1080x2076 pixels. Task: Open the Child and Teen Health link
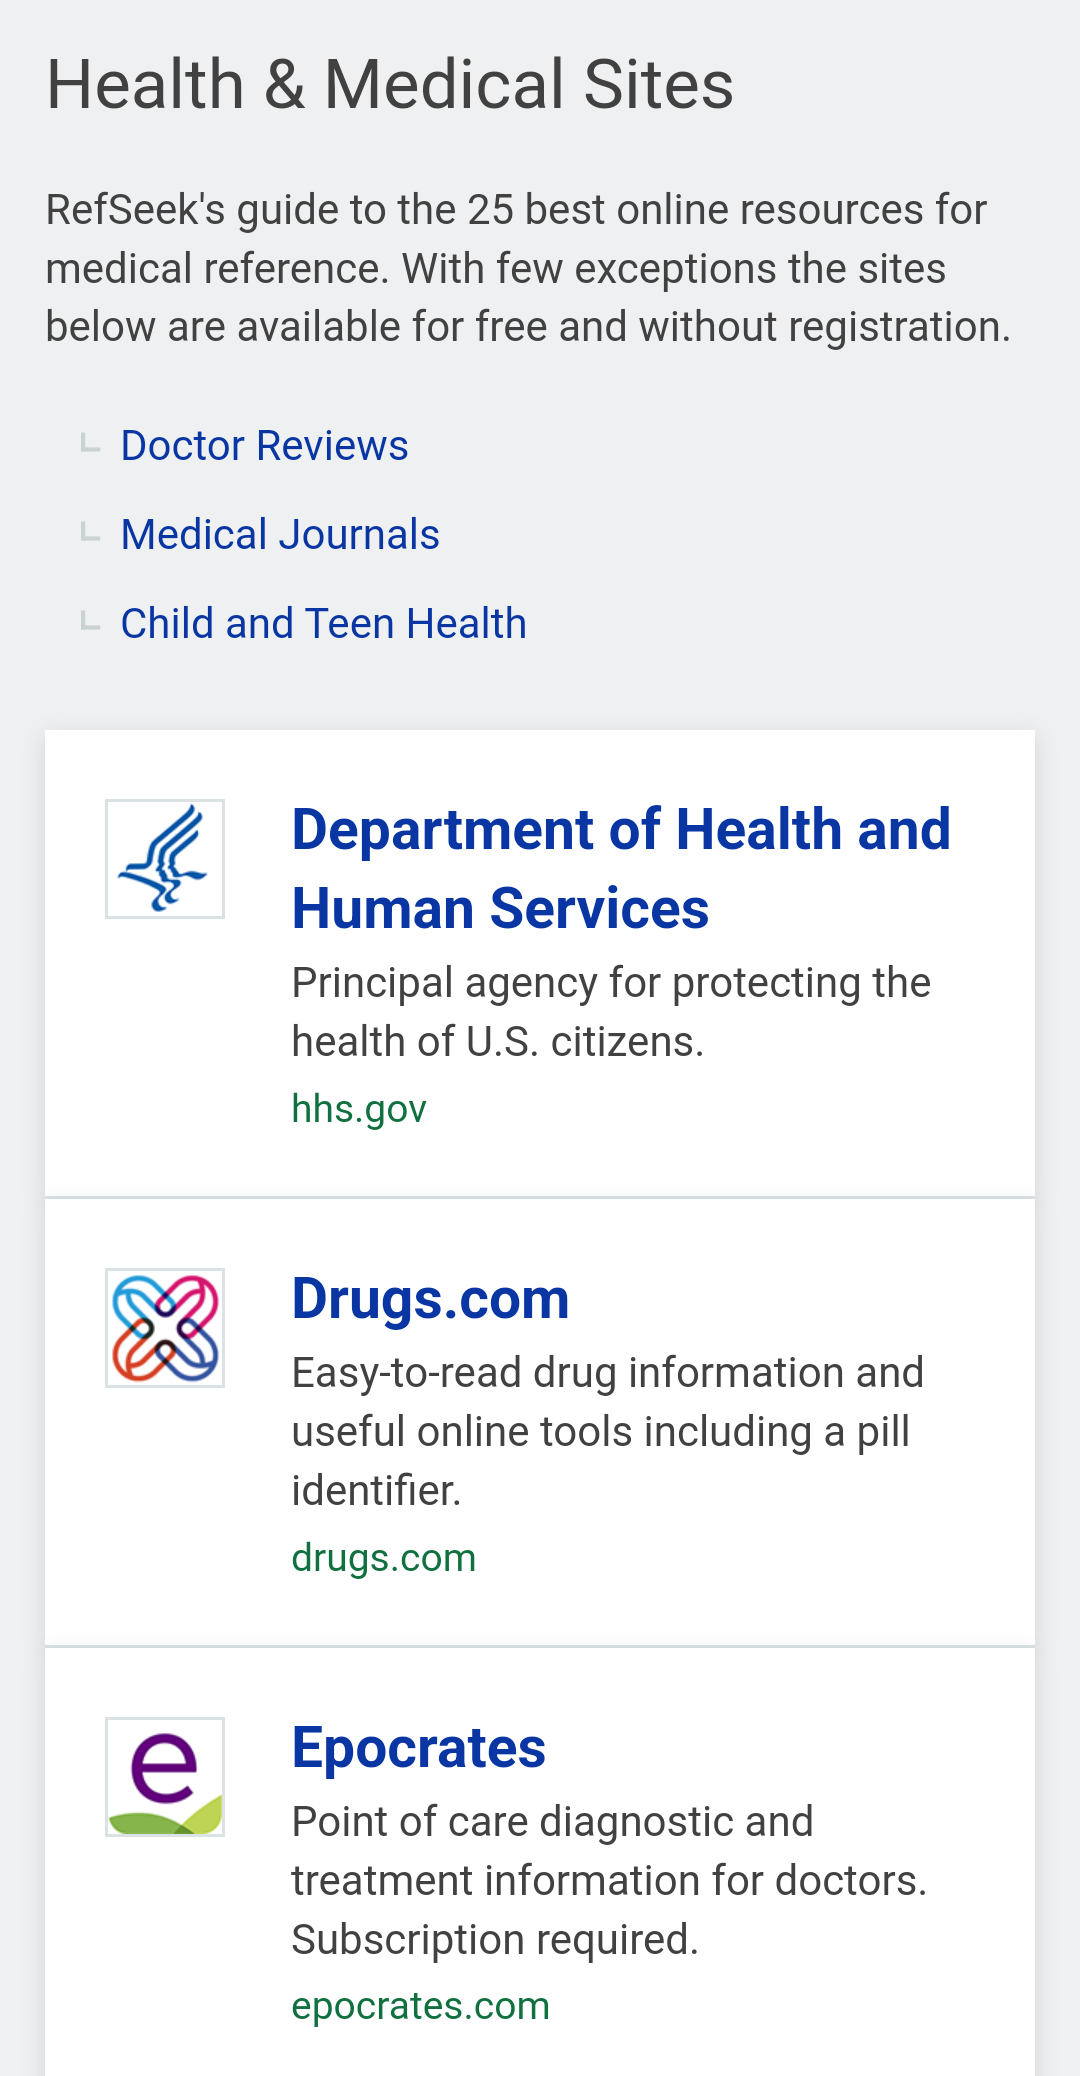pyautogui.click(x=323, y=624)
